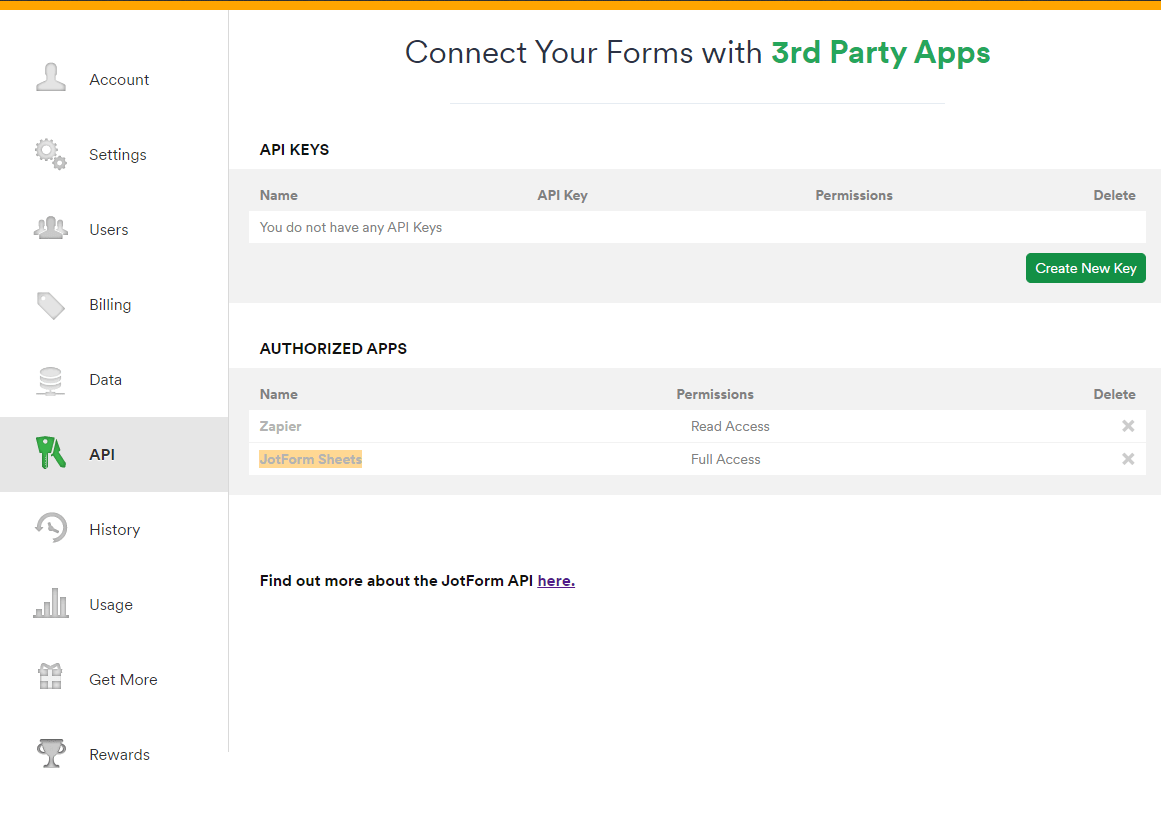
Task: Click the green API key icon
Action: coord(51,453)
